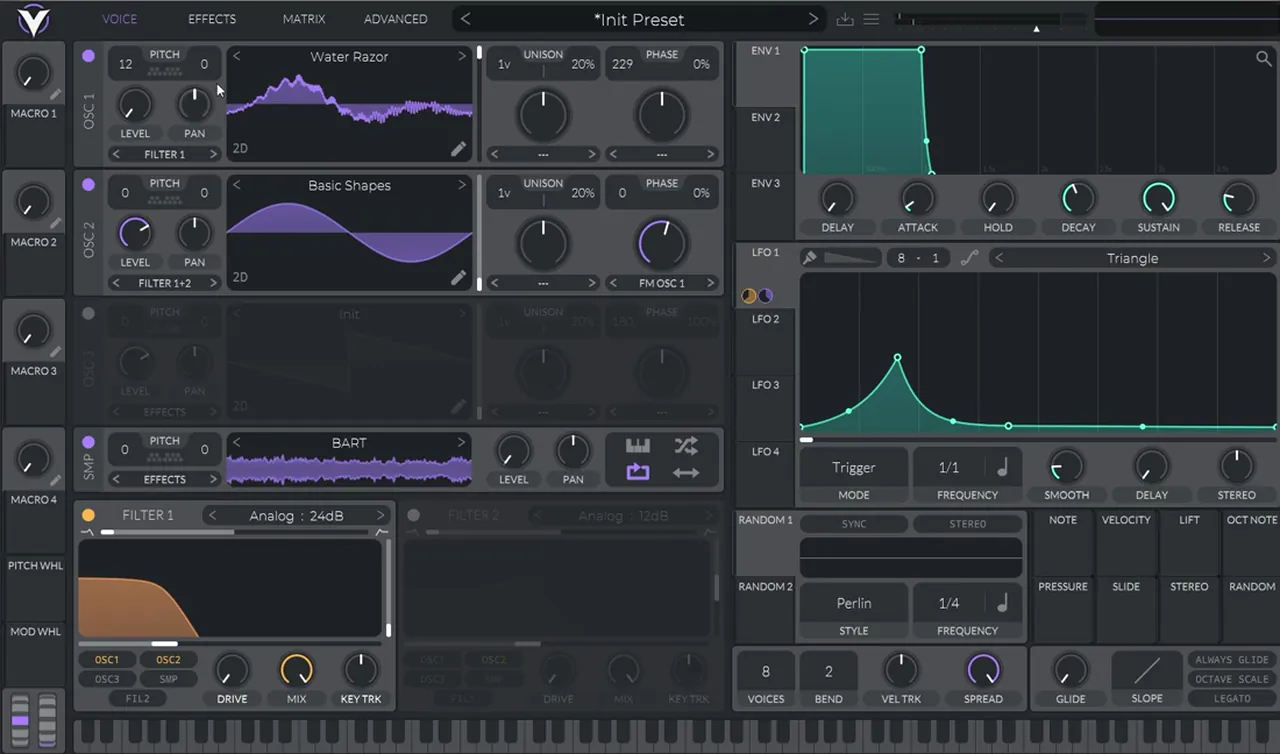The image size is (1280, 754).
Task: Click the Filter 1 MIX knob
Action: point(297,670)
